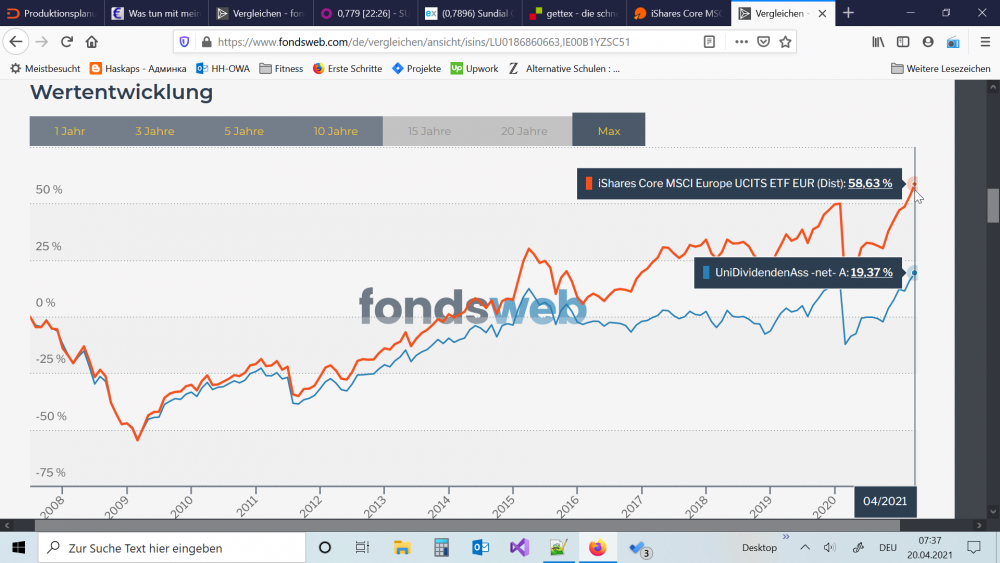Image resolution: width=1000 pixels, height=563 pixels.
Task: Select the 10 Jahre time range
Action: pos(335,131)
